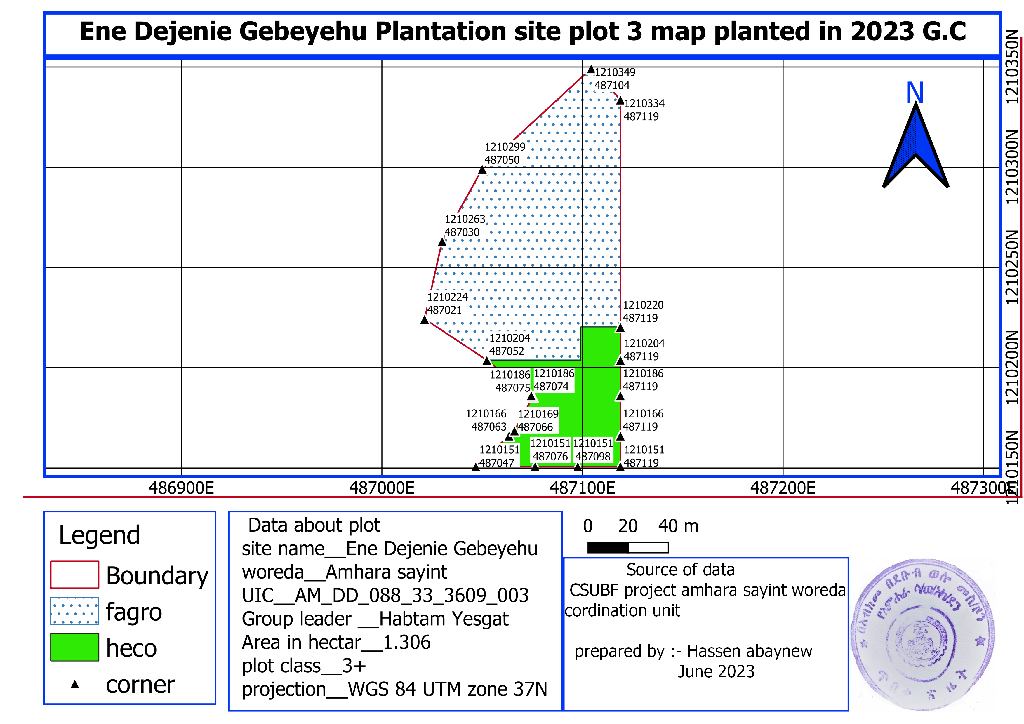
Task: Select the 'Area in hectar__1.306' text line
Action: click(x=336, y=643)
